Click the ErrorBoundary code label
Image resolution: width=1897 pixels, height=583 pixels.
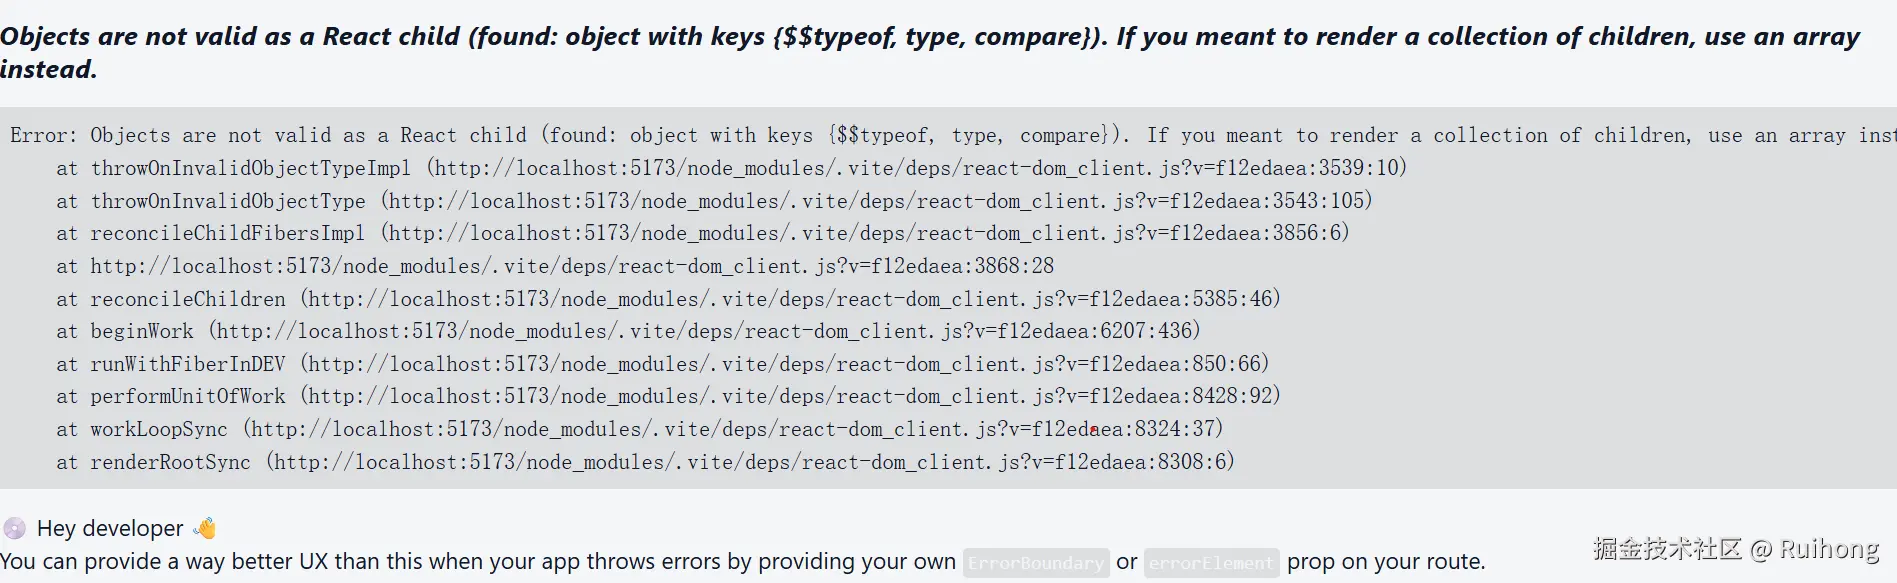[1035, 563]
